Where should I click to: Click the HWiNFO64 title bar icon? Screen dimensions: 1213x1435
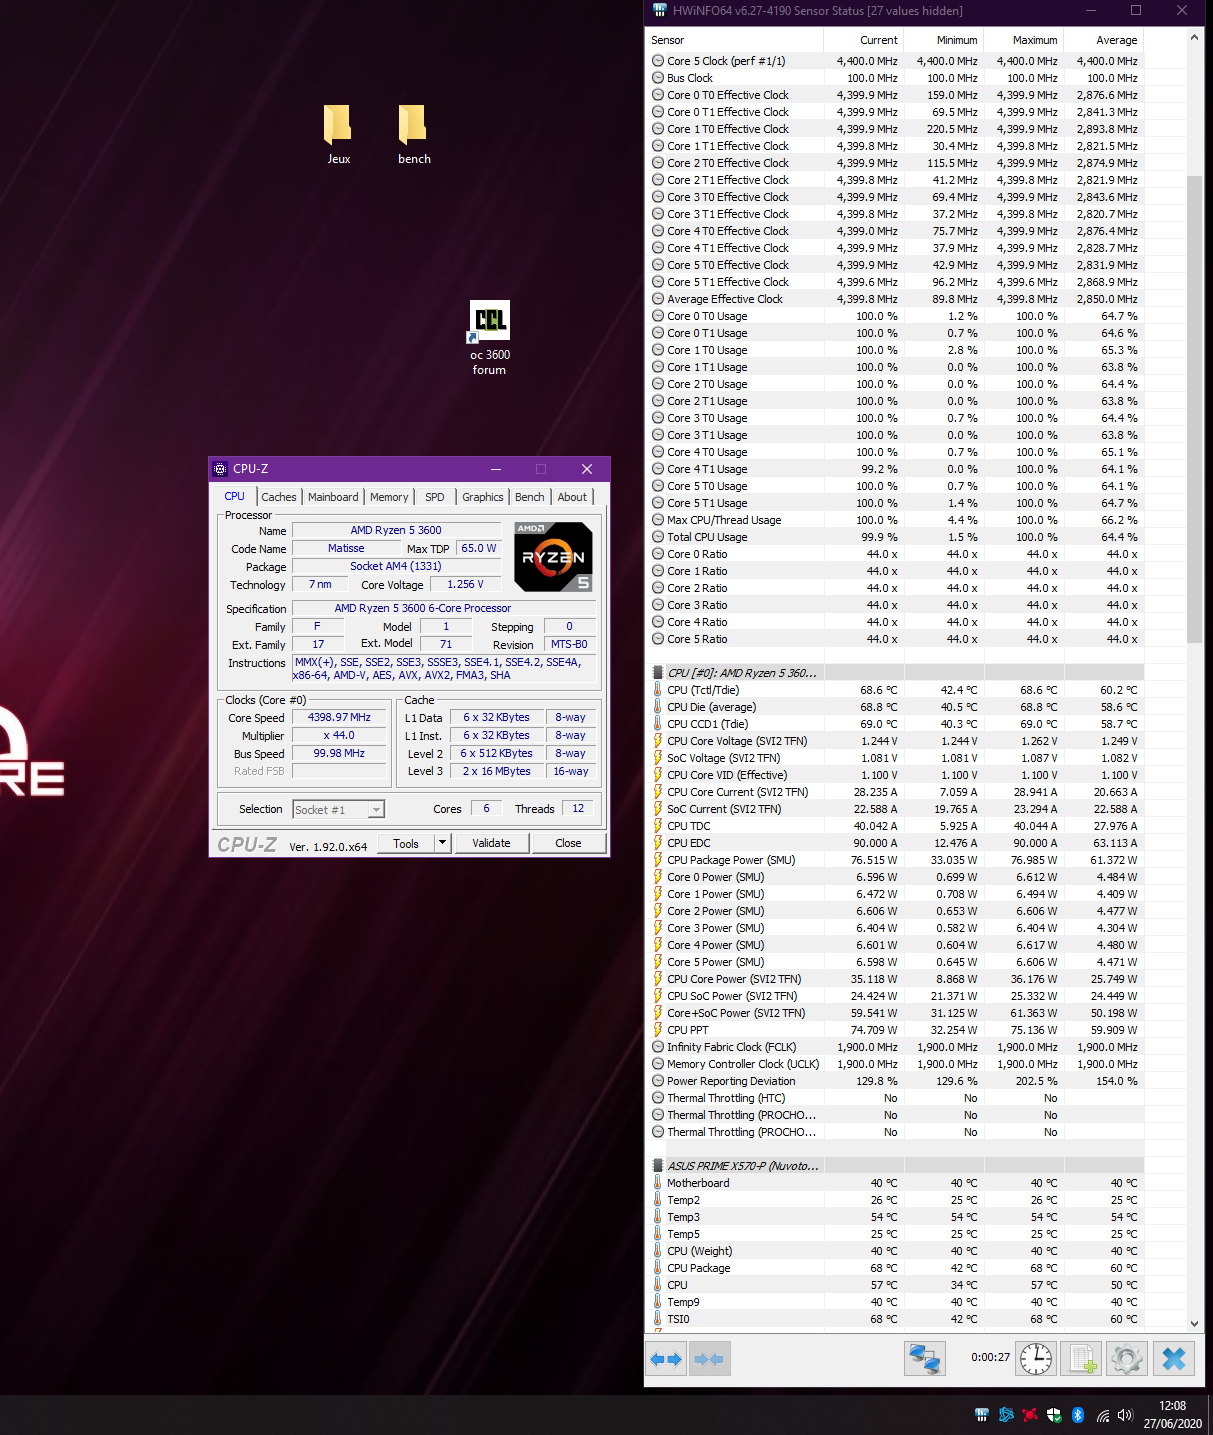[659, 10]
